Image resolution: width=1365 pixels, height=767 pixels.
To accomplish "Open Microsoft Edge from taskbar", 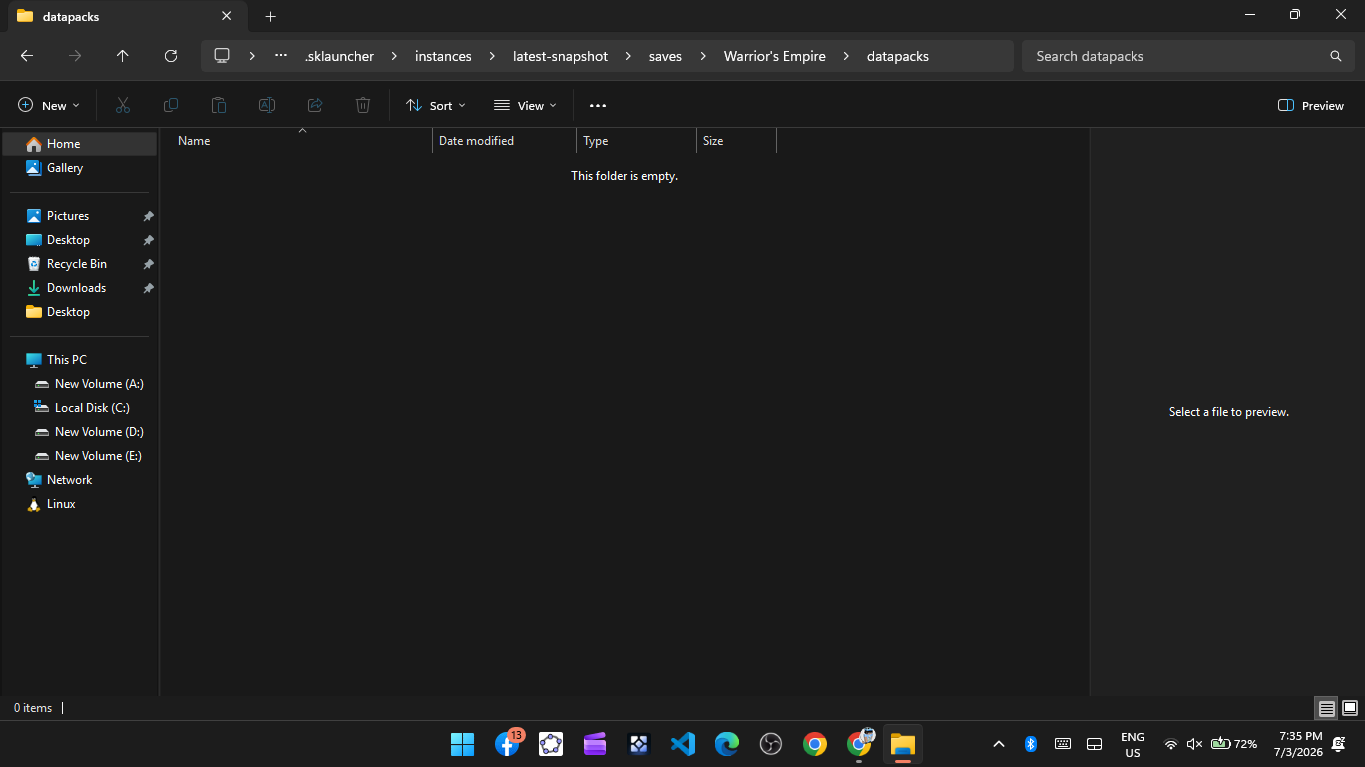I will (x=727, y=743).
